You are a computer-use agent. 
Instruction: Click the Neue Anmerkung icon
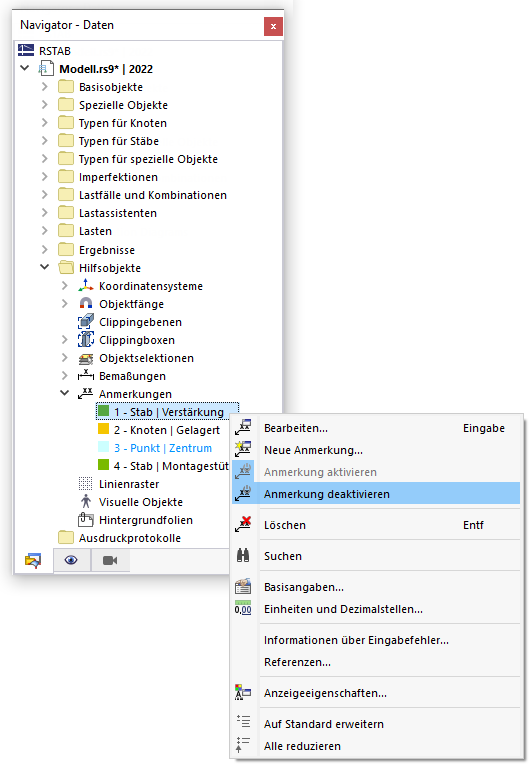(x=243, y=450)
